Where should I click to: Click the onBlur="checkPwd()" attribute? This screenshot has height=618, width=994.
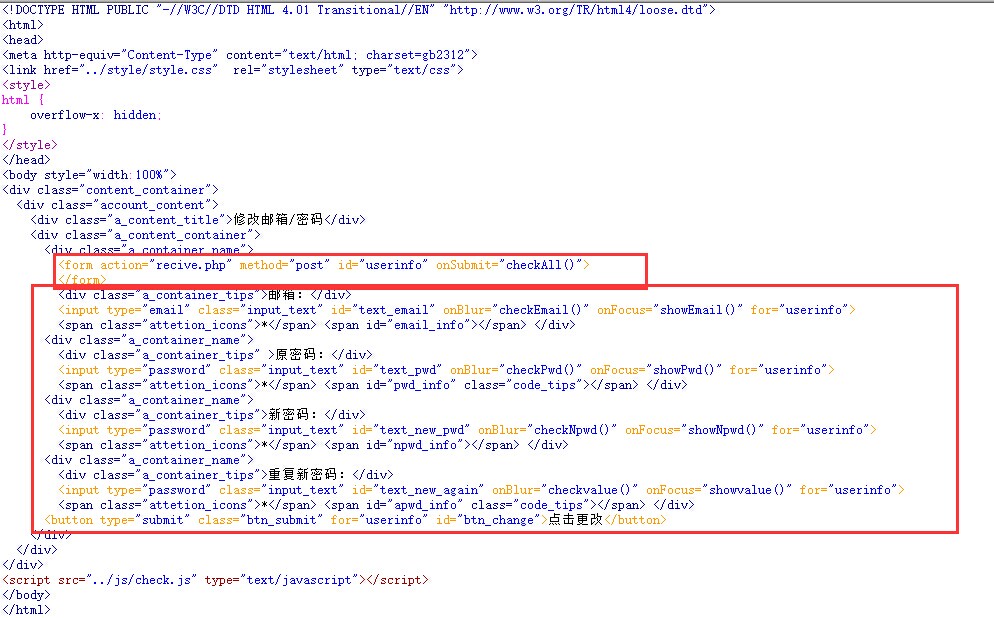516,370
